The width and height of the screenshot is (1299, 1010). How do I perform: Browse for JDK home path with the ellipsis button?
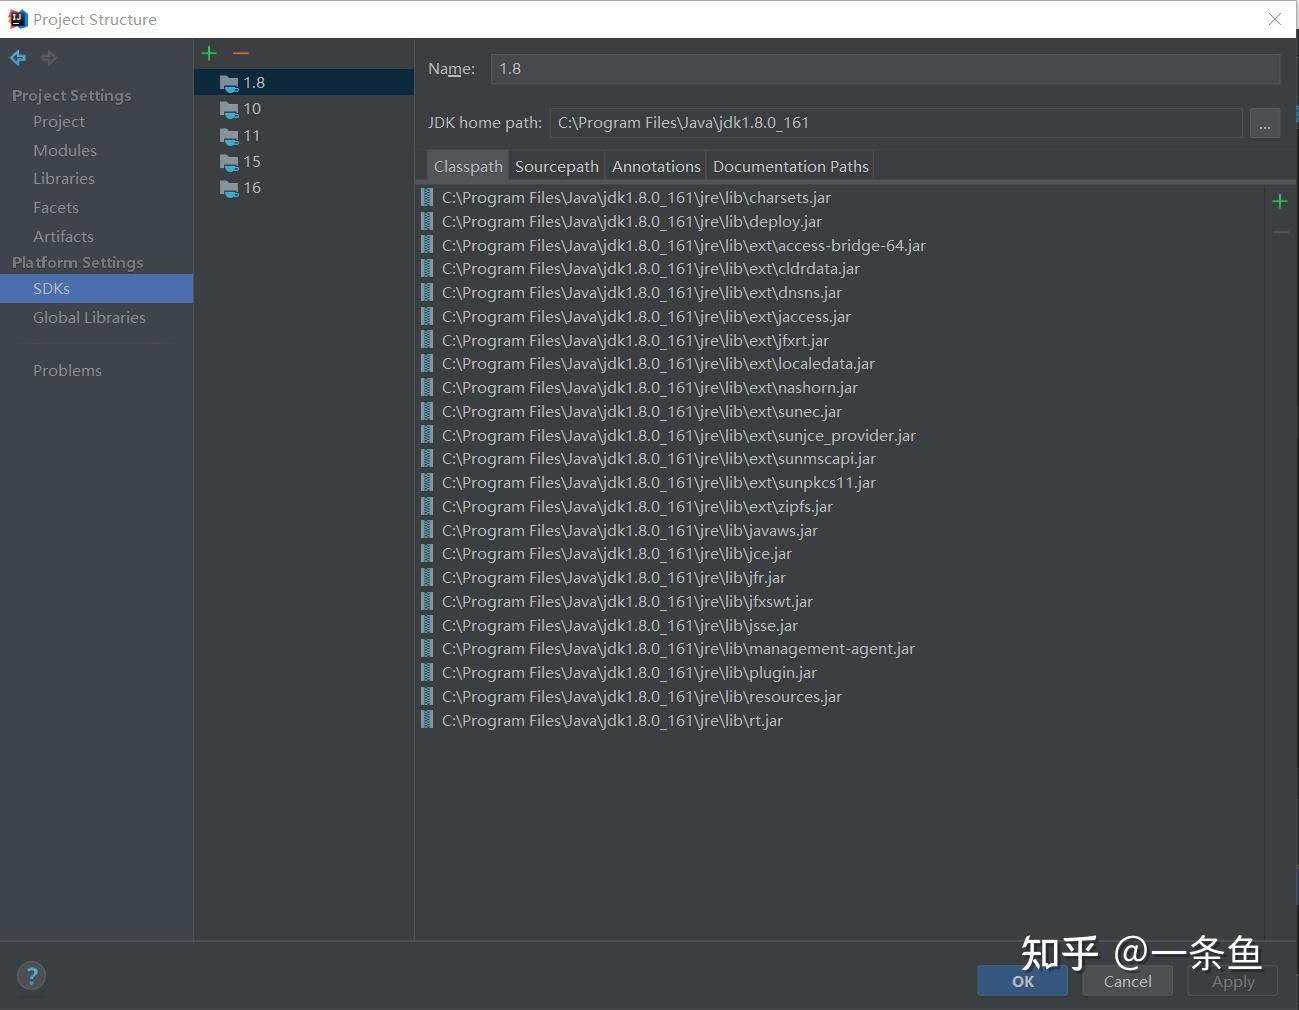click(1264, 122)
